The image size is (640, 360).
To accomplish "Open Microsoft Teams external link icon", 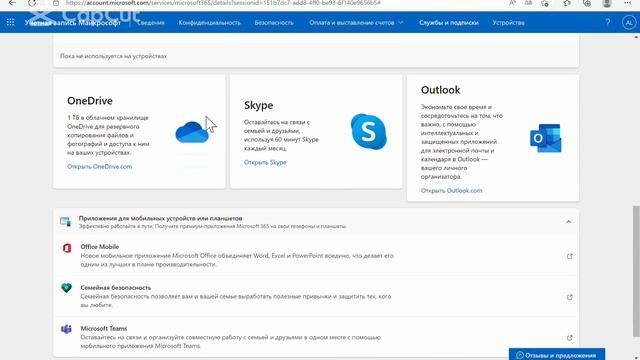I will click(x=569, y=338).
